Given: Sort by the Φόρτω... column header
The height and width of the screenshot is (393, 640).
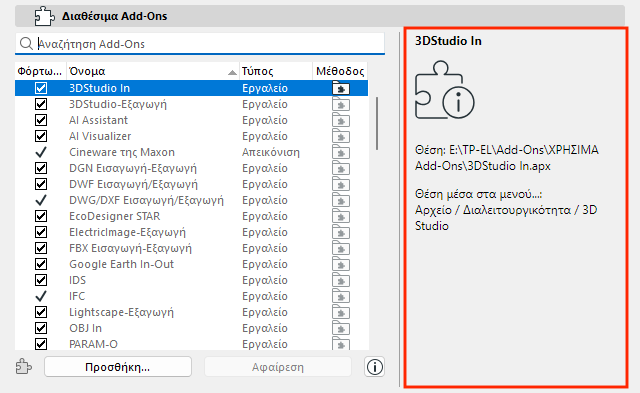Looking at the screenshot, I should click(x=40, y=71).
